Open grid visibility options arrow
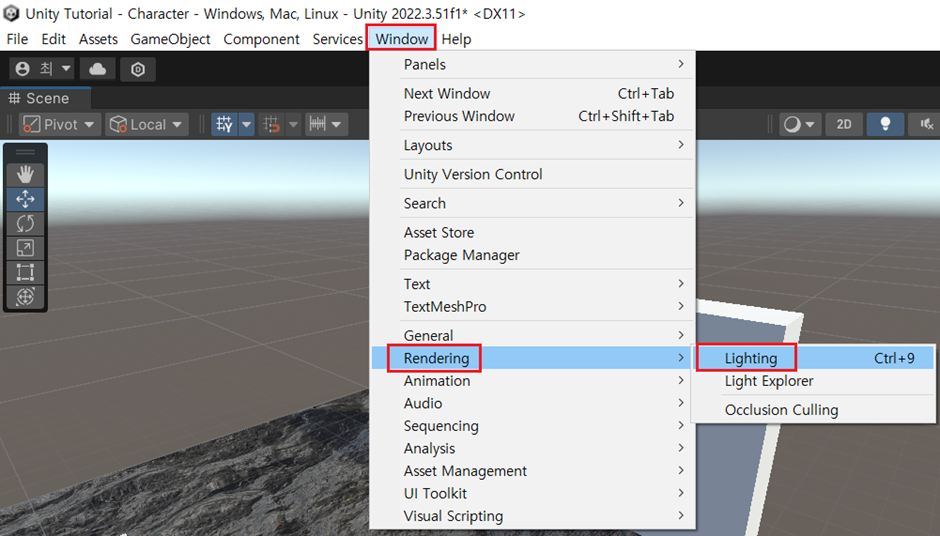This screenshot has height=536, width=940. coord(246,125)
